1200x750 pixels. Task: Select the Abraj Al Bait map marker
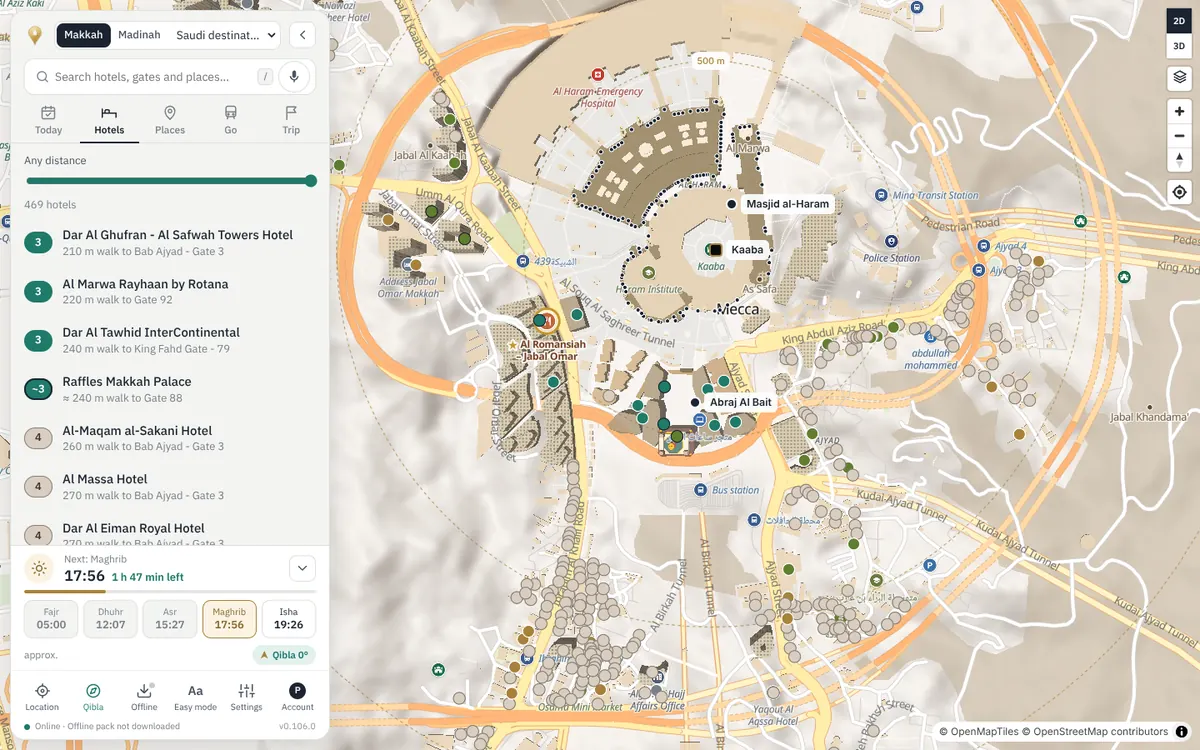tap(695, 402)
